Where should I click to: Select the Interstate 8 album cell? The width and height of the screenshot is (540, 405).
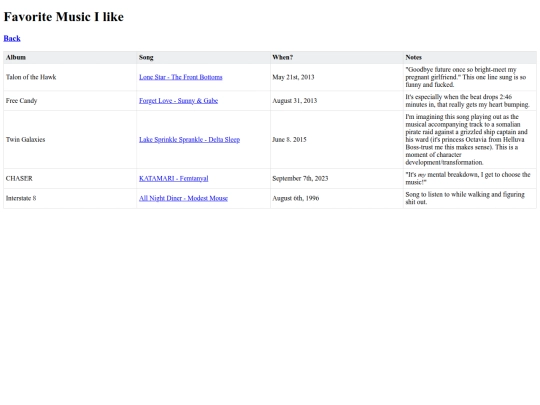coord(70,198)
